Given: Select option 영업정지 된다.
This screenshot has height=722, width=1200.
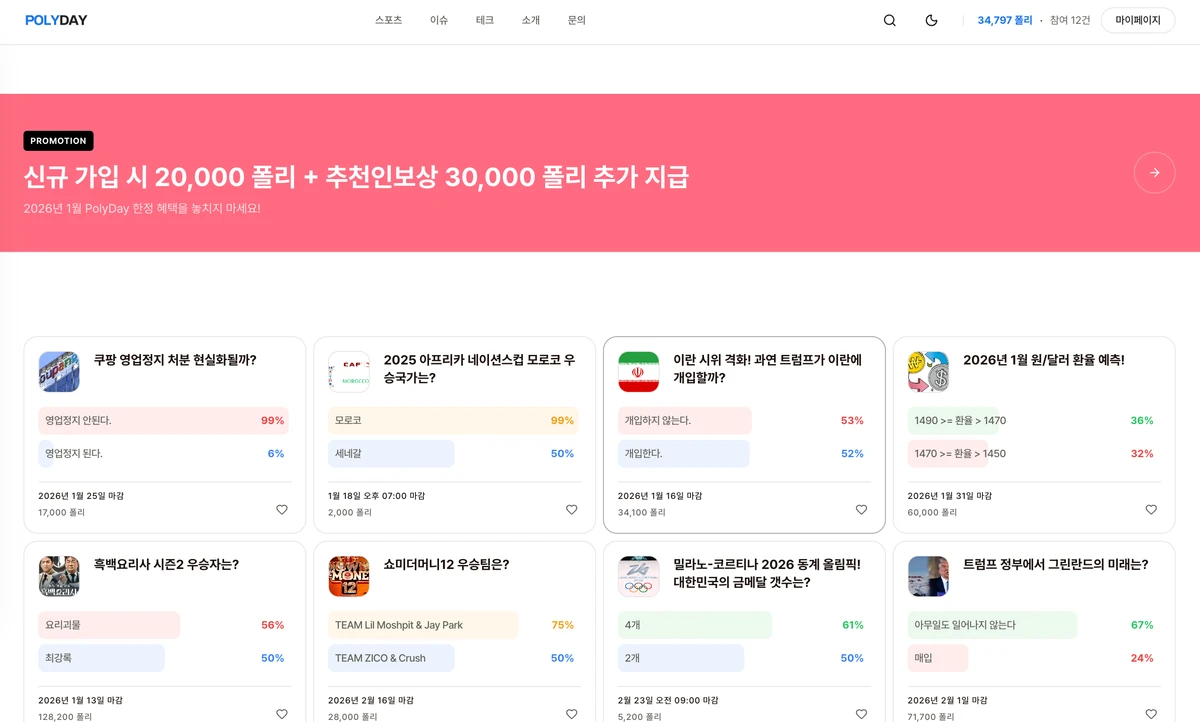Looking at the screenshot, I should tap(164, 454).
